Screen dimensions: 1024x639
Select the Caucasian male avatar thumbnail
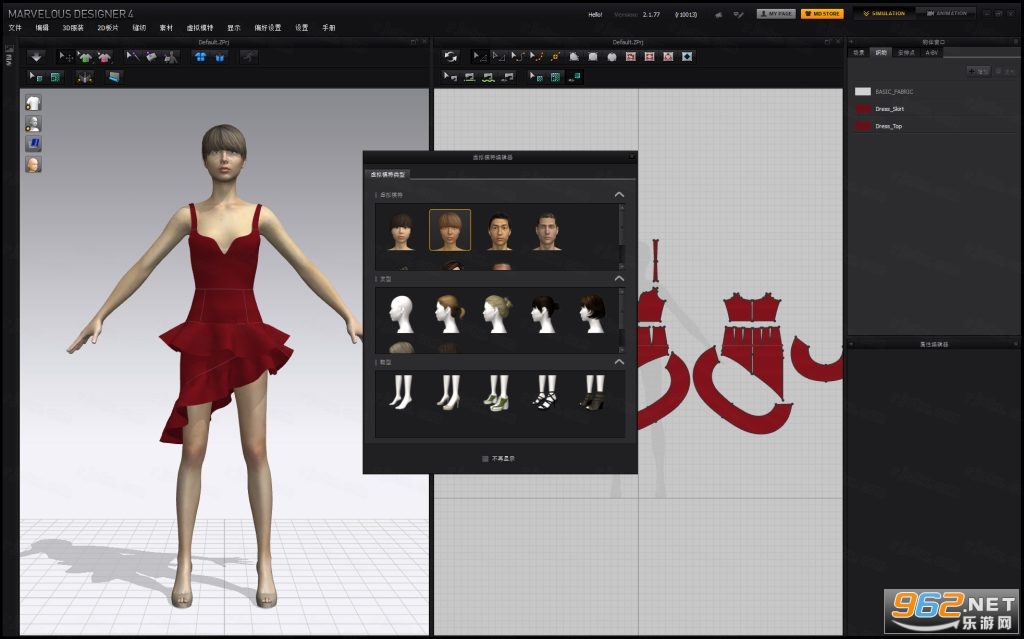click(547, 231)
